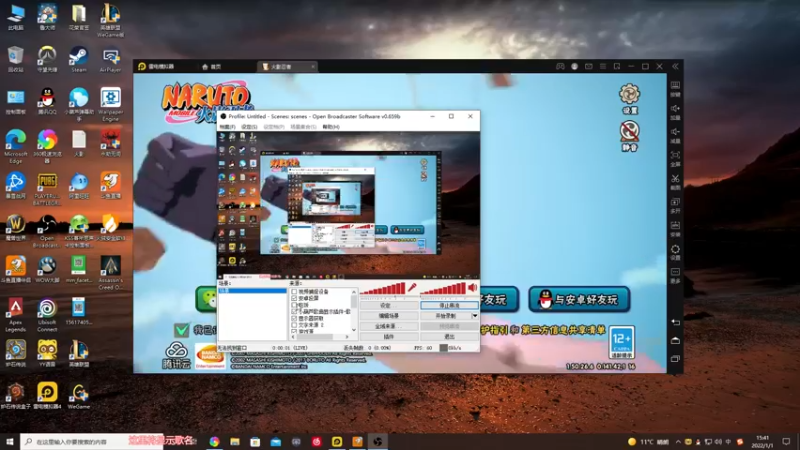
Task: Click the 12+ age rating badge
Action: pos(621,342)
